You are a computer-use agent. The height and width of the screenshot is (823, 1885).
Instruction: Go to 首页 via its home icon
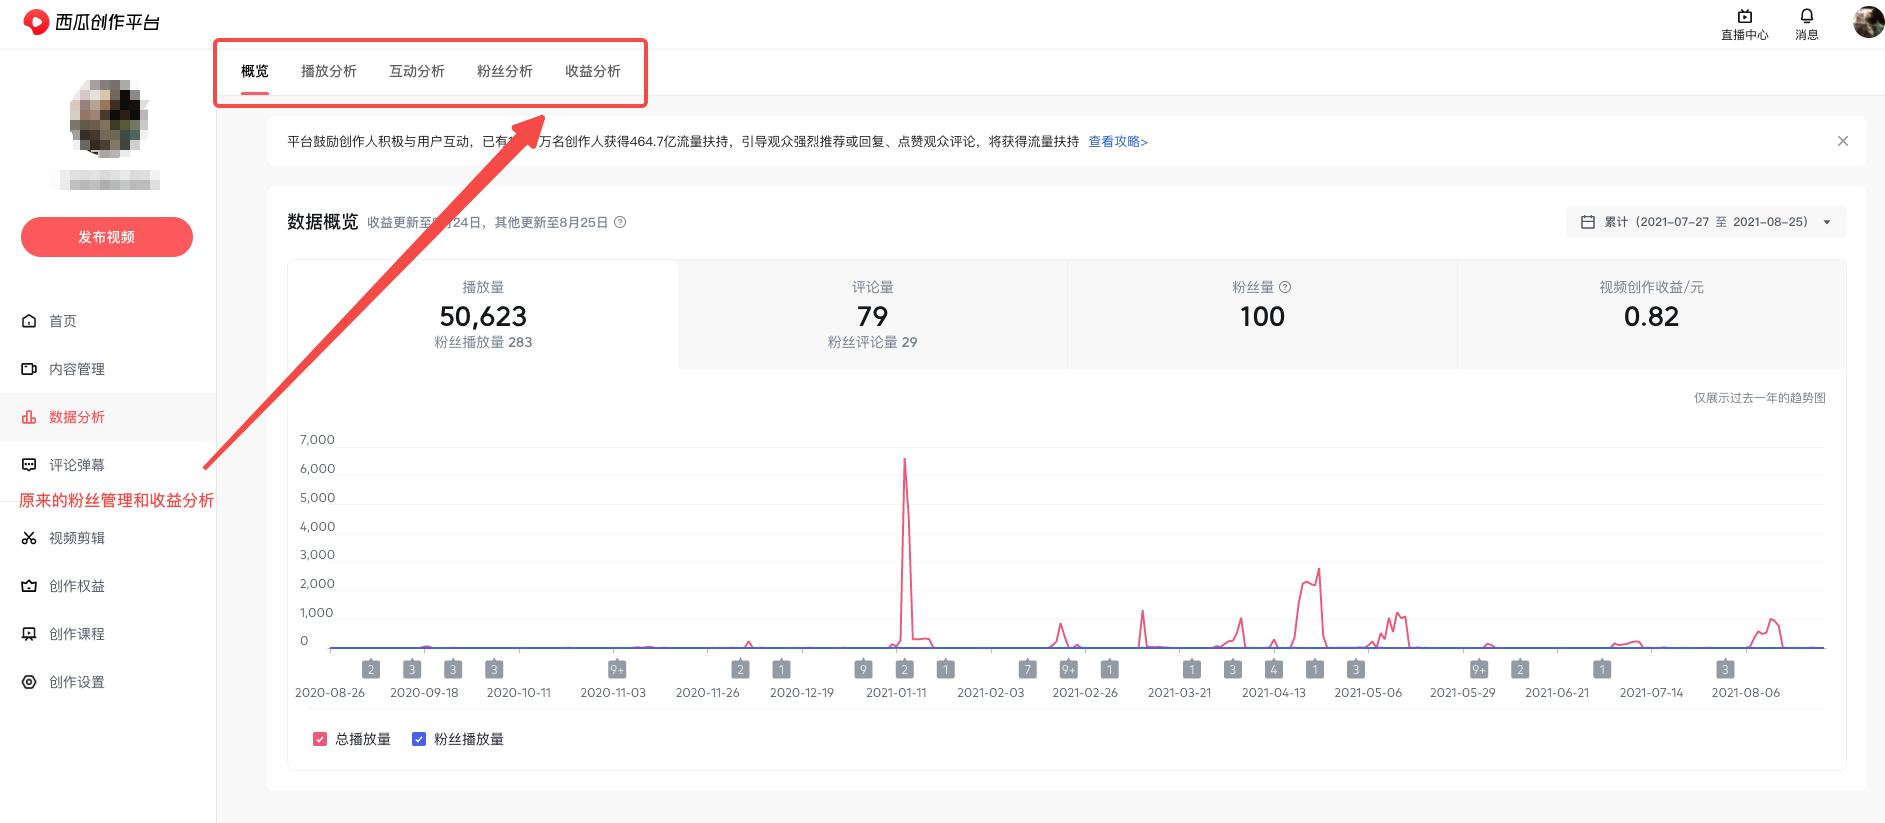[x=29, y=321]
